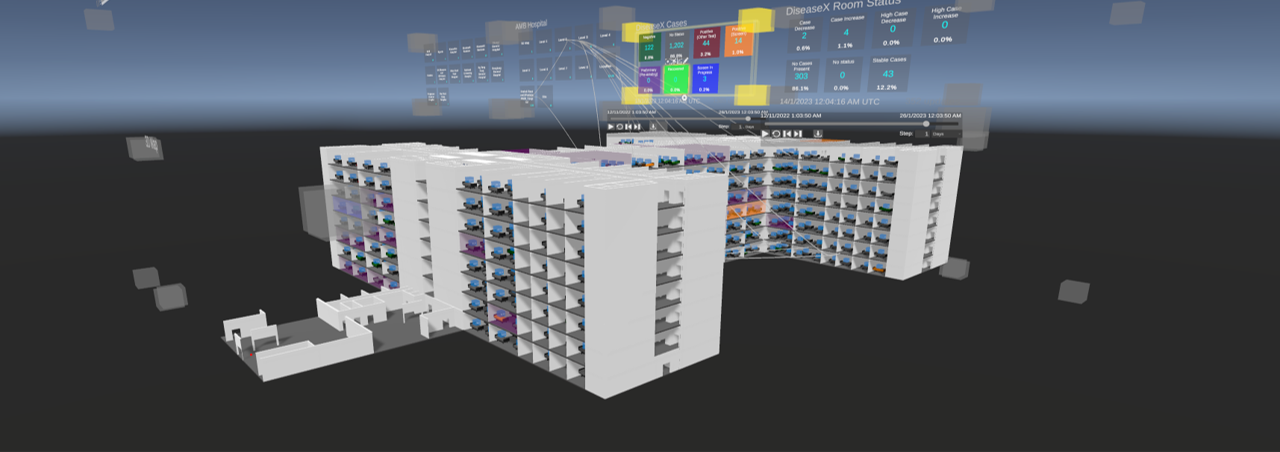Toggle the Negative cases tile
This screenshot has height=452, width=1280.
coord(649,48)
